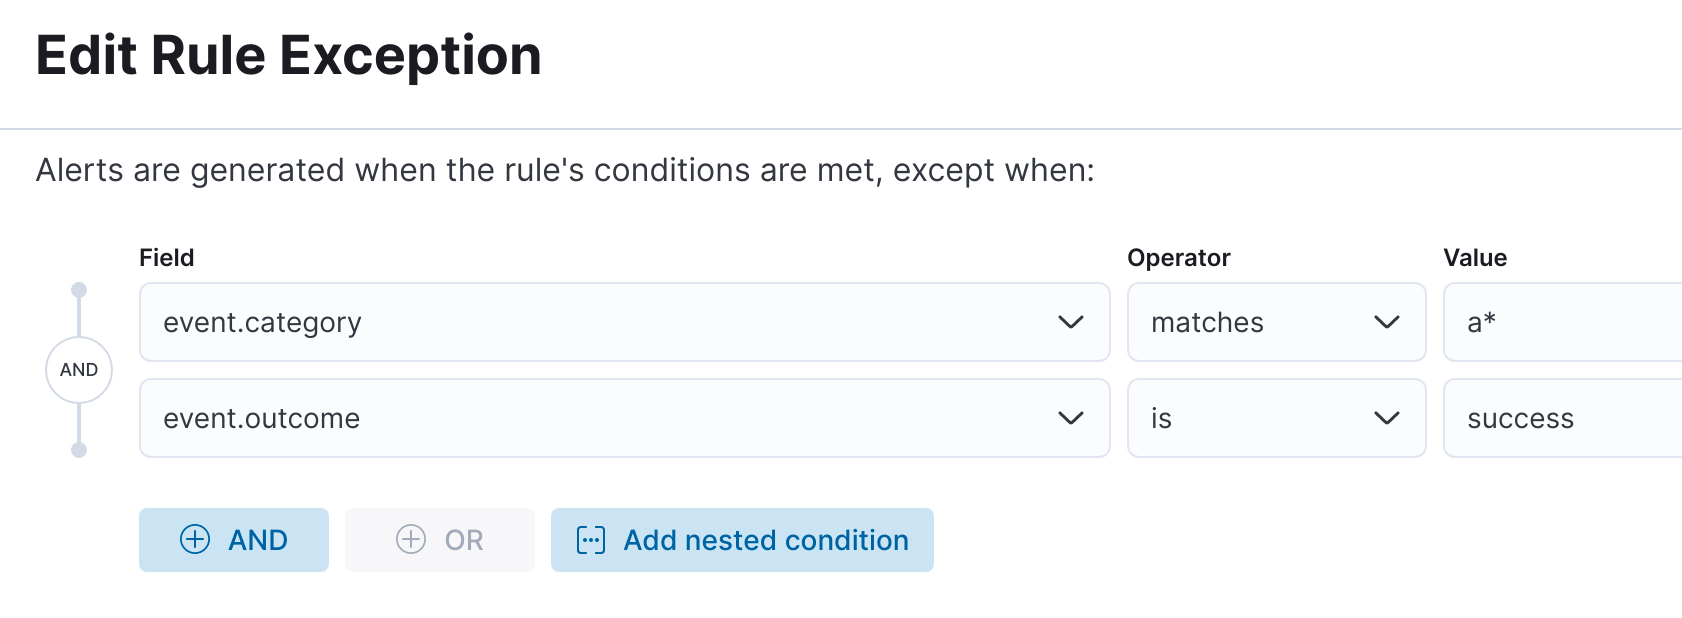Open the event.category field dropdown
This screenshot has height=618, width=1682.
(x=600, y=322)
